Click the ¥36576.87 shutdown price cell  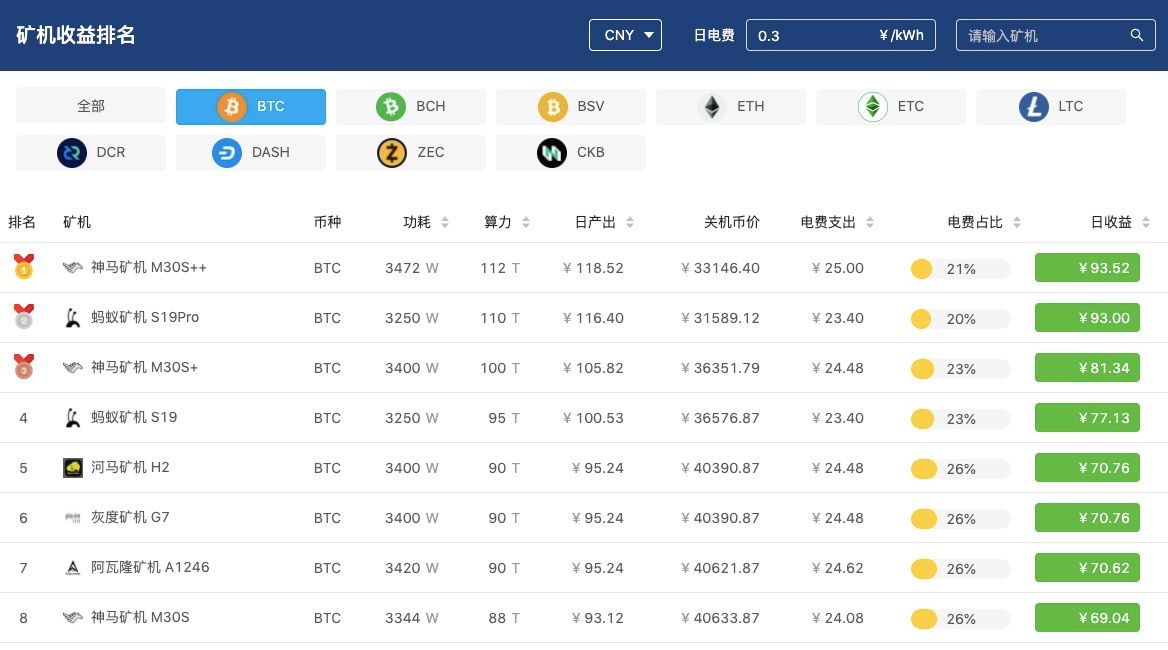(720, 418)
